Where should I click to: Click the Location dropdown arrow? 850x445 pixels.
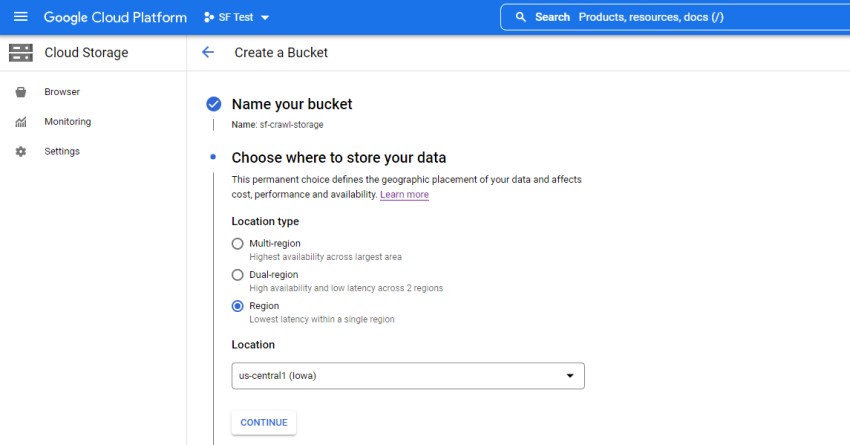tap(570, 376)
